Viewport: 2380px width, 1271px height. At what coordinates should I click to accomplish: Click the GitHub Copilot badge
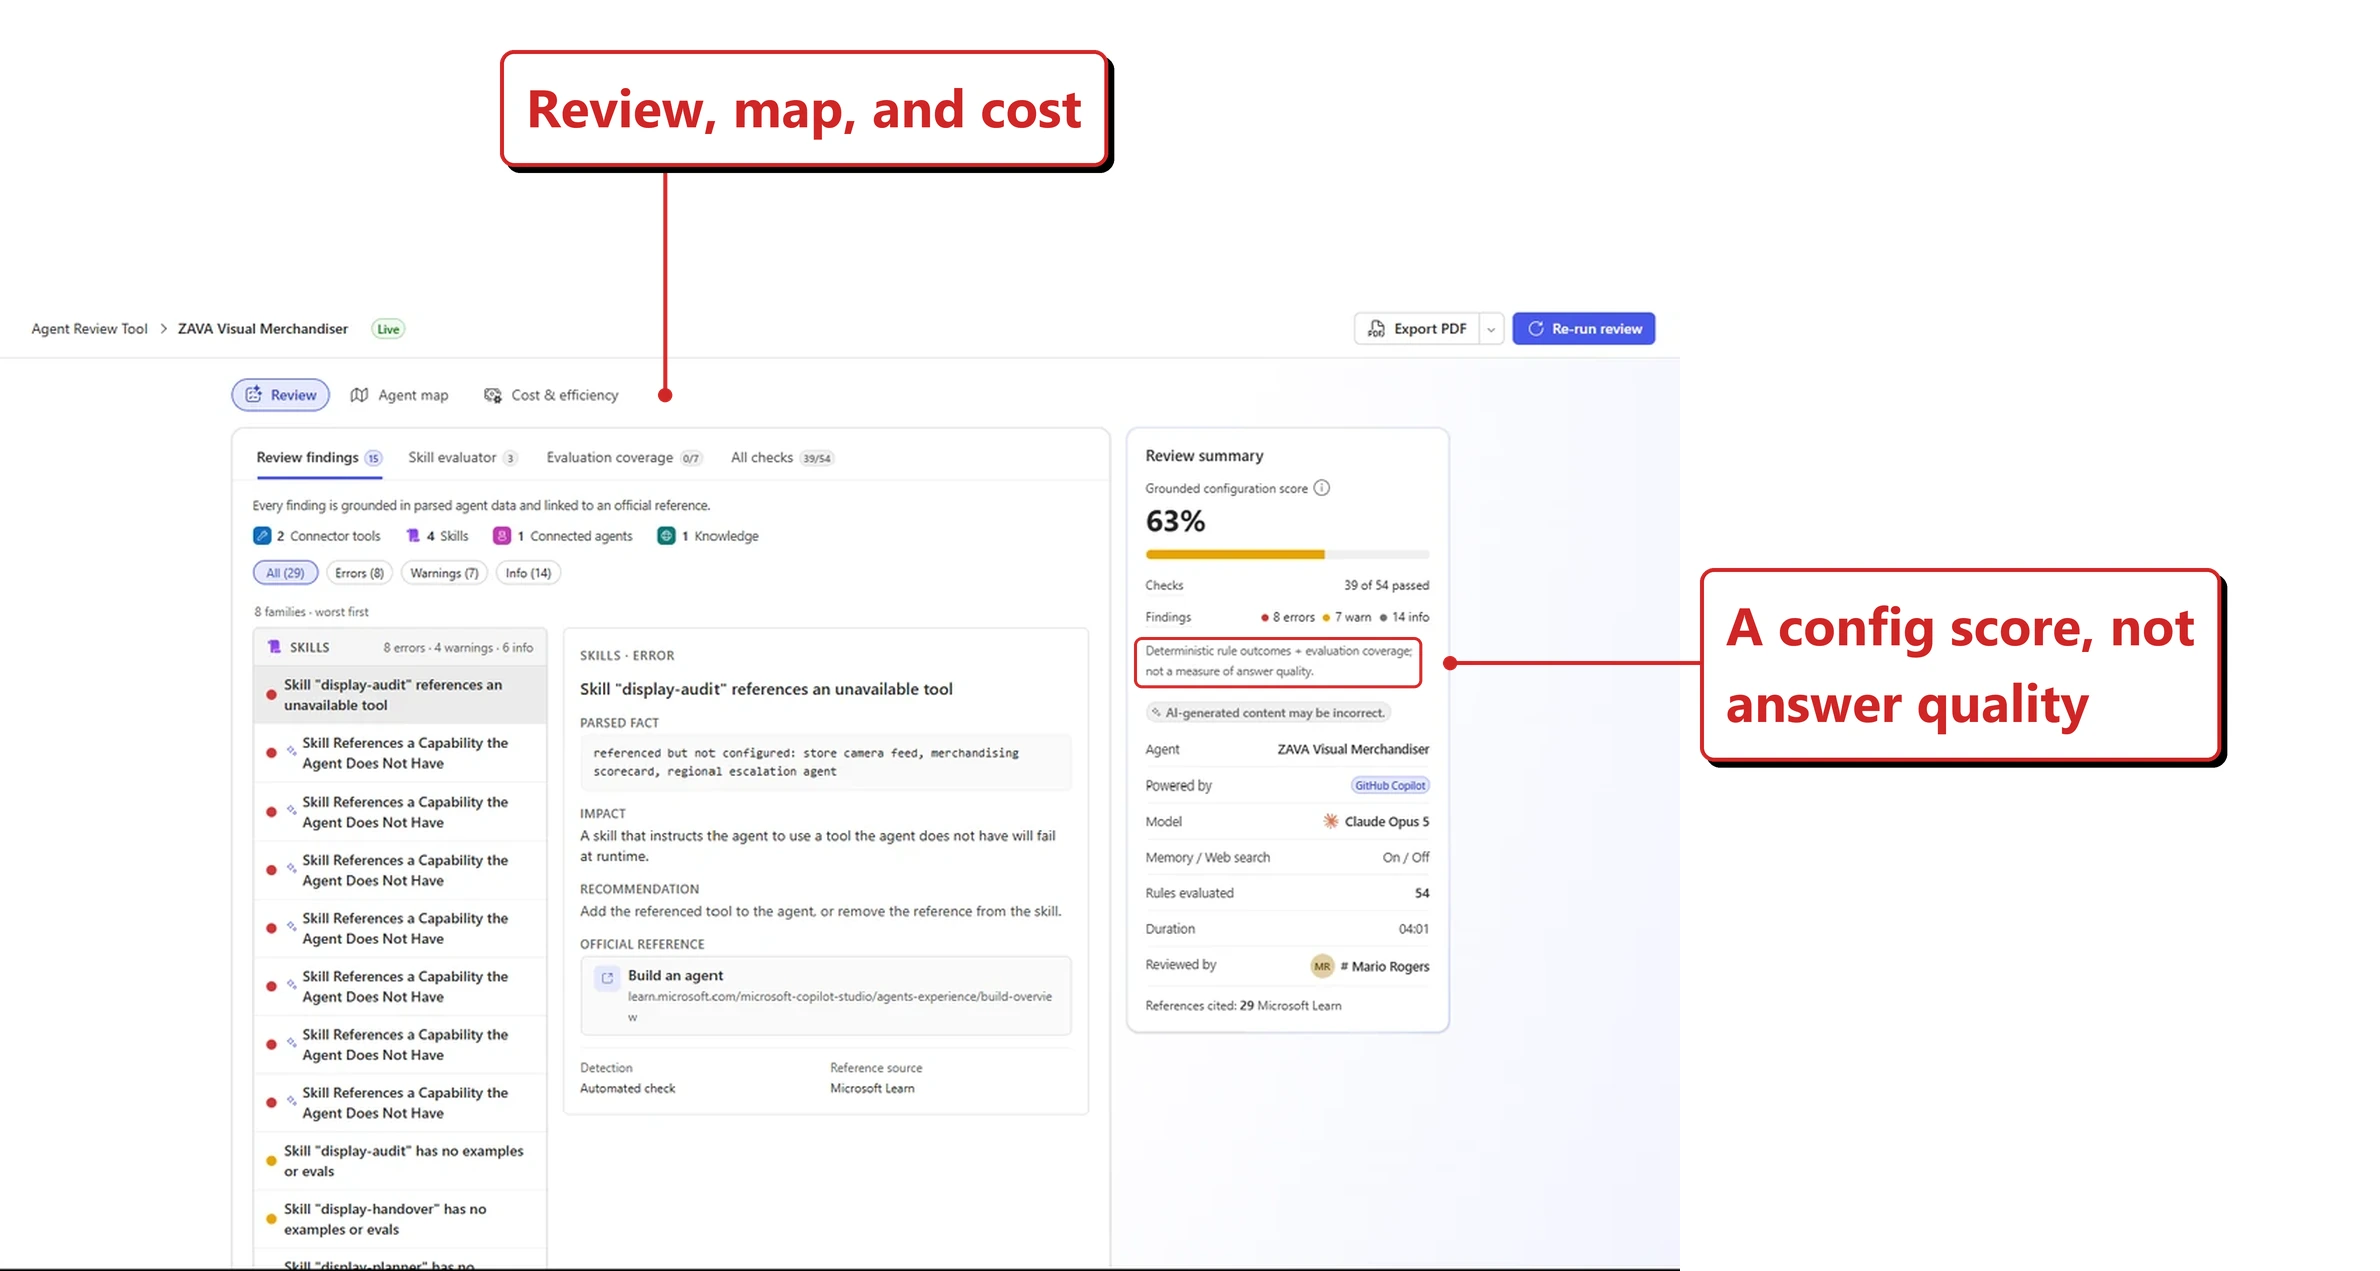coord(1390,786)
